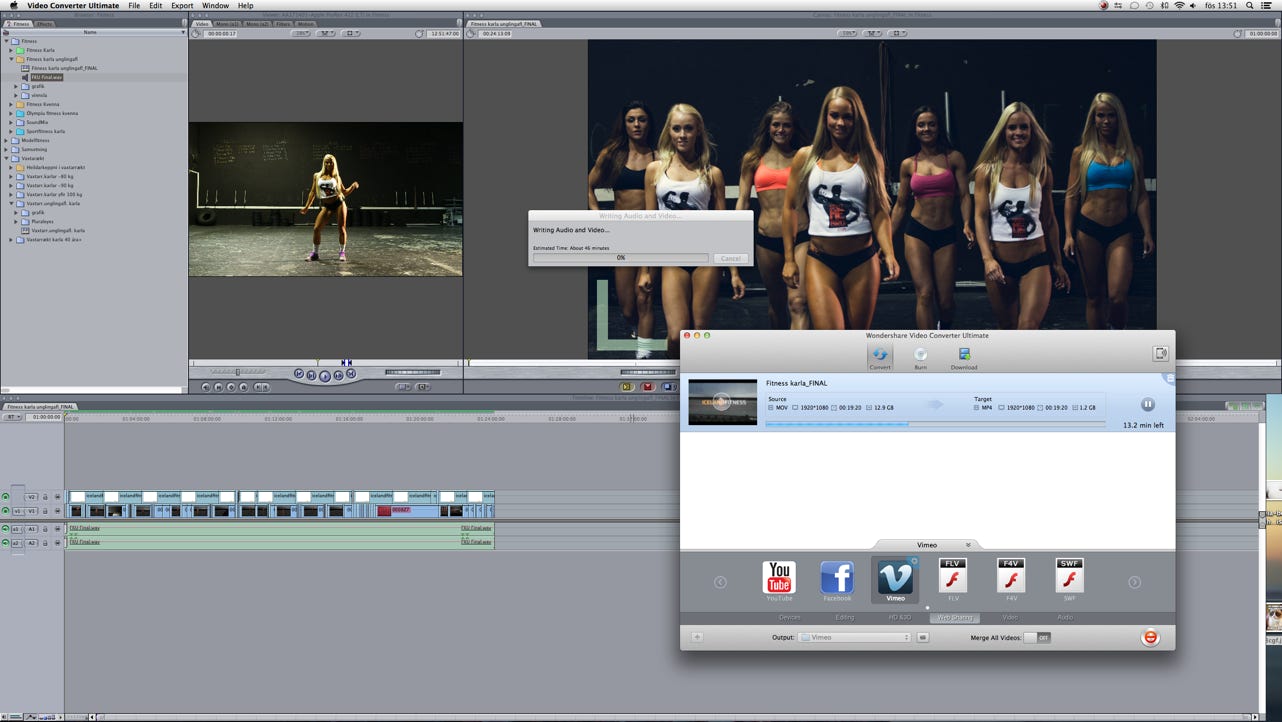Switch to the Effects tab

click(45, 24)
